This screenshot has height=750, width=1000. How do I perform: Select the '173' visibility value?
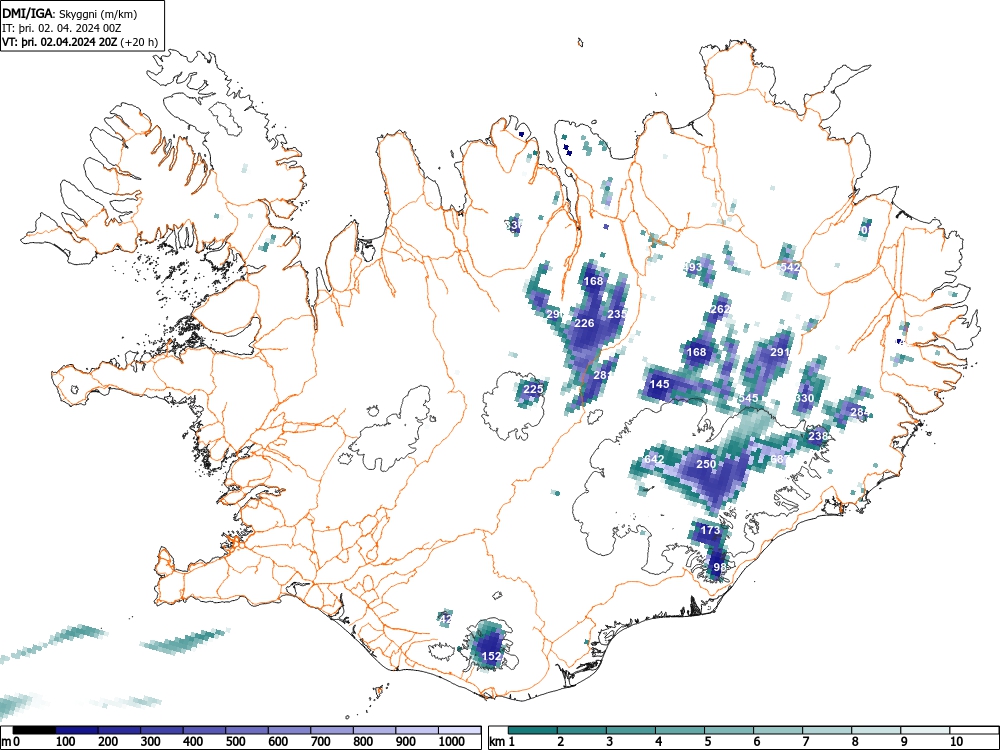pyautogui.click(x=710, y=530)
